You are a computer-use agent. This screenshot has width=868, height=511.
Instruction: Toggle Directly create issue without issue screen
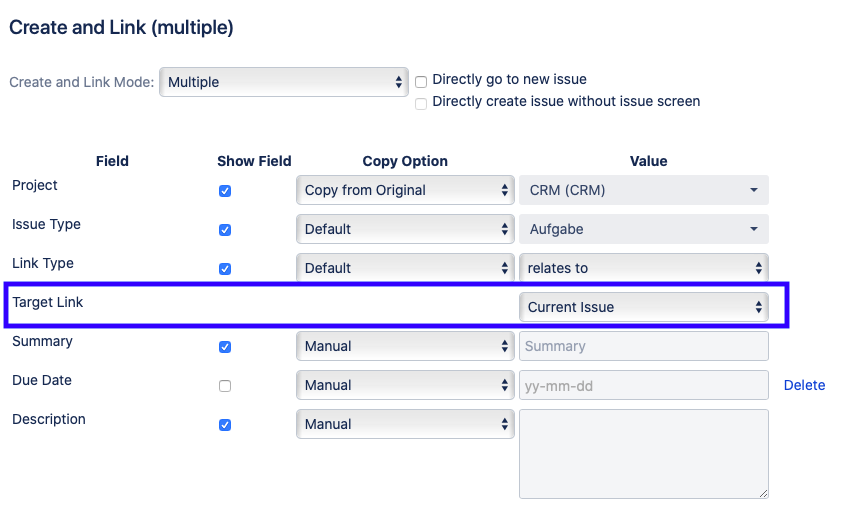(421, 103)
